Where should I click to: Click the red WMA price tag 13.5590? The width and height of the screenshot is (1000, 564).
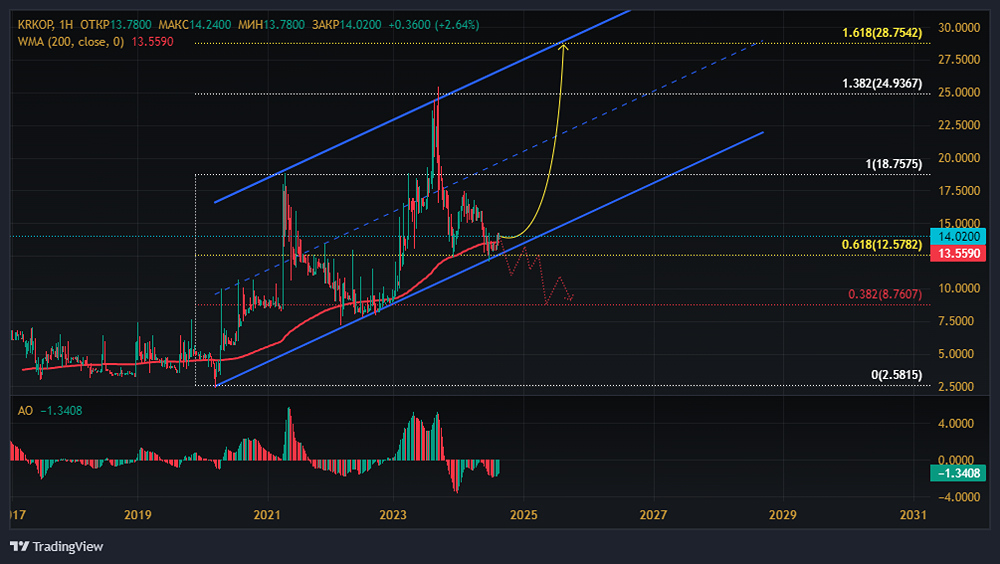tap(959, 253)
